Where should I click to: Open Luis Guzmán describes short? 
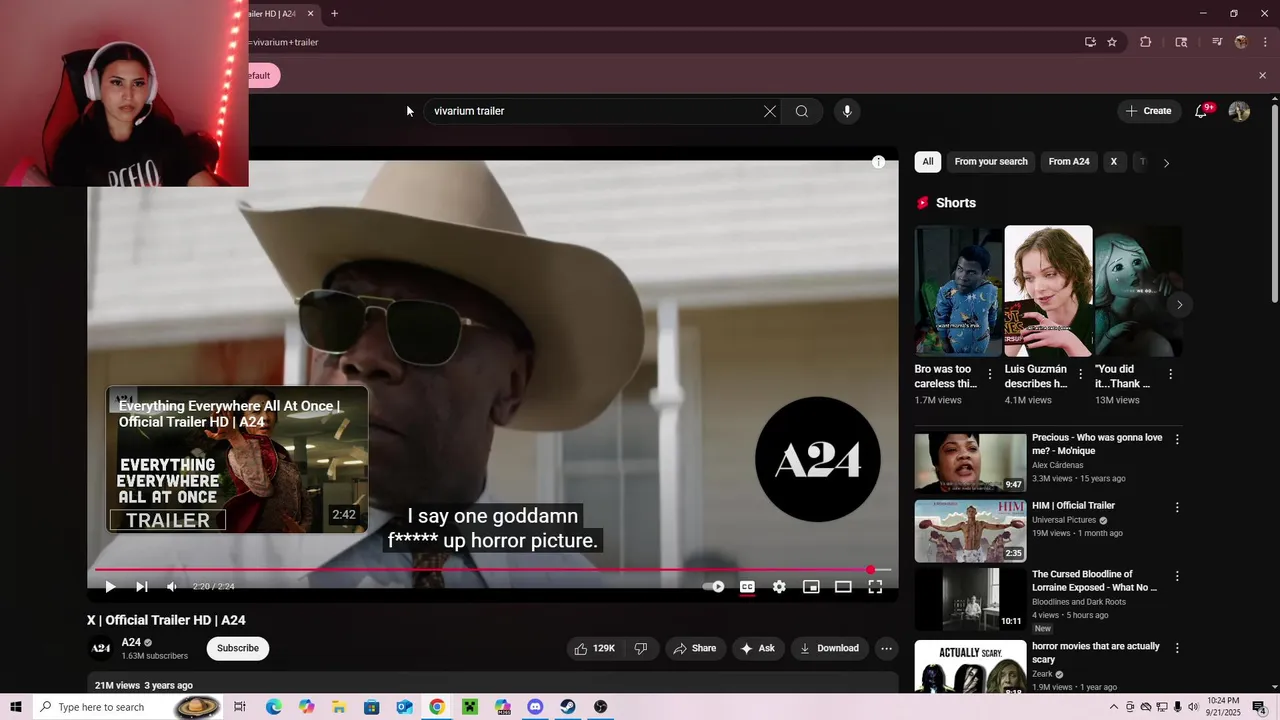click(x=1048, y=291)
